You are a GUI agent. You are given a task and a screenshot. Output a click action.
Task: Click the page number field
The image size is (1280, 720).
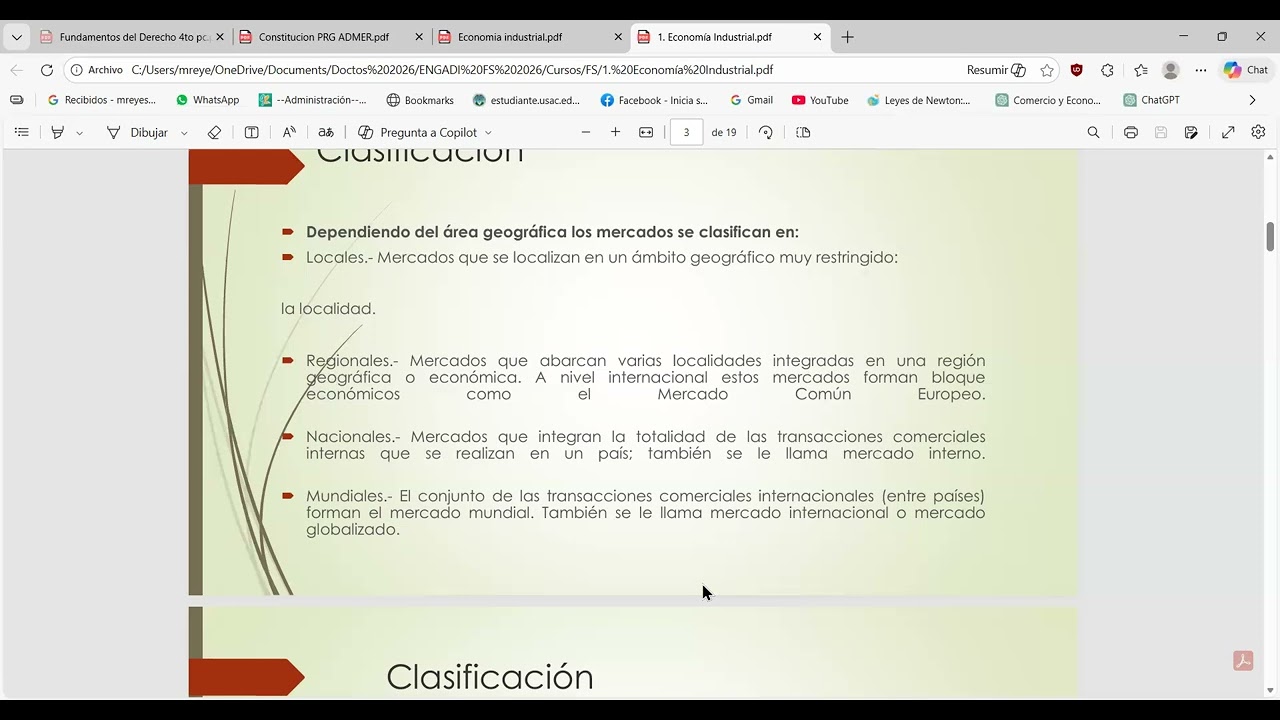[686, 132]
